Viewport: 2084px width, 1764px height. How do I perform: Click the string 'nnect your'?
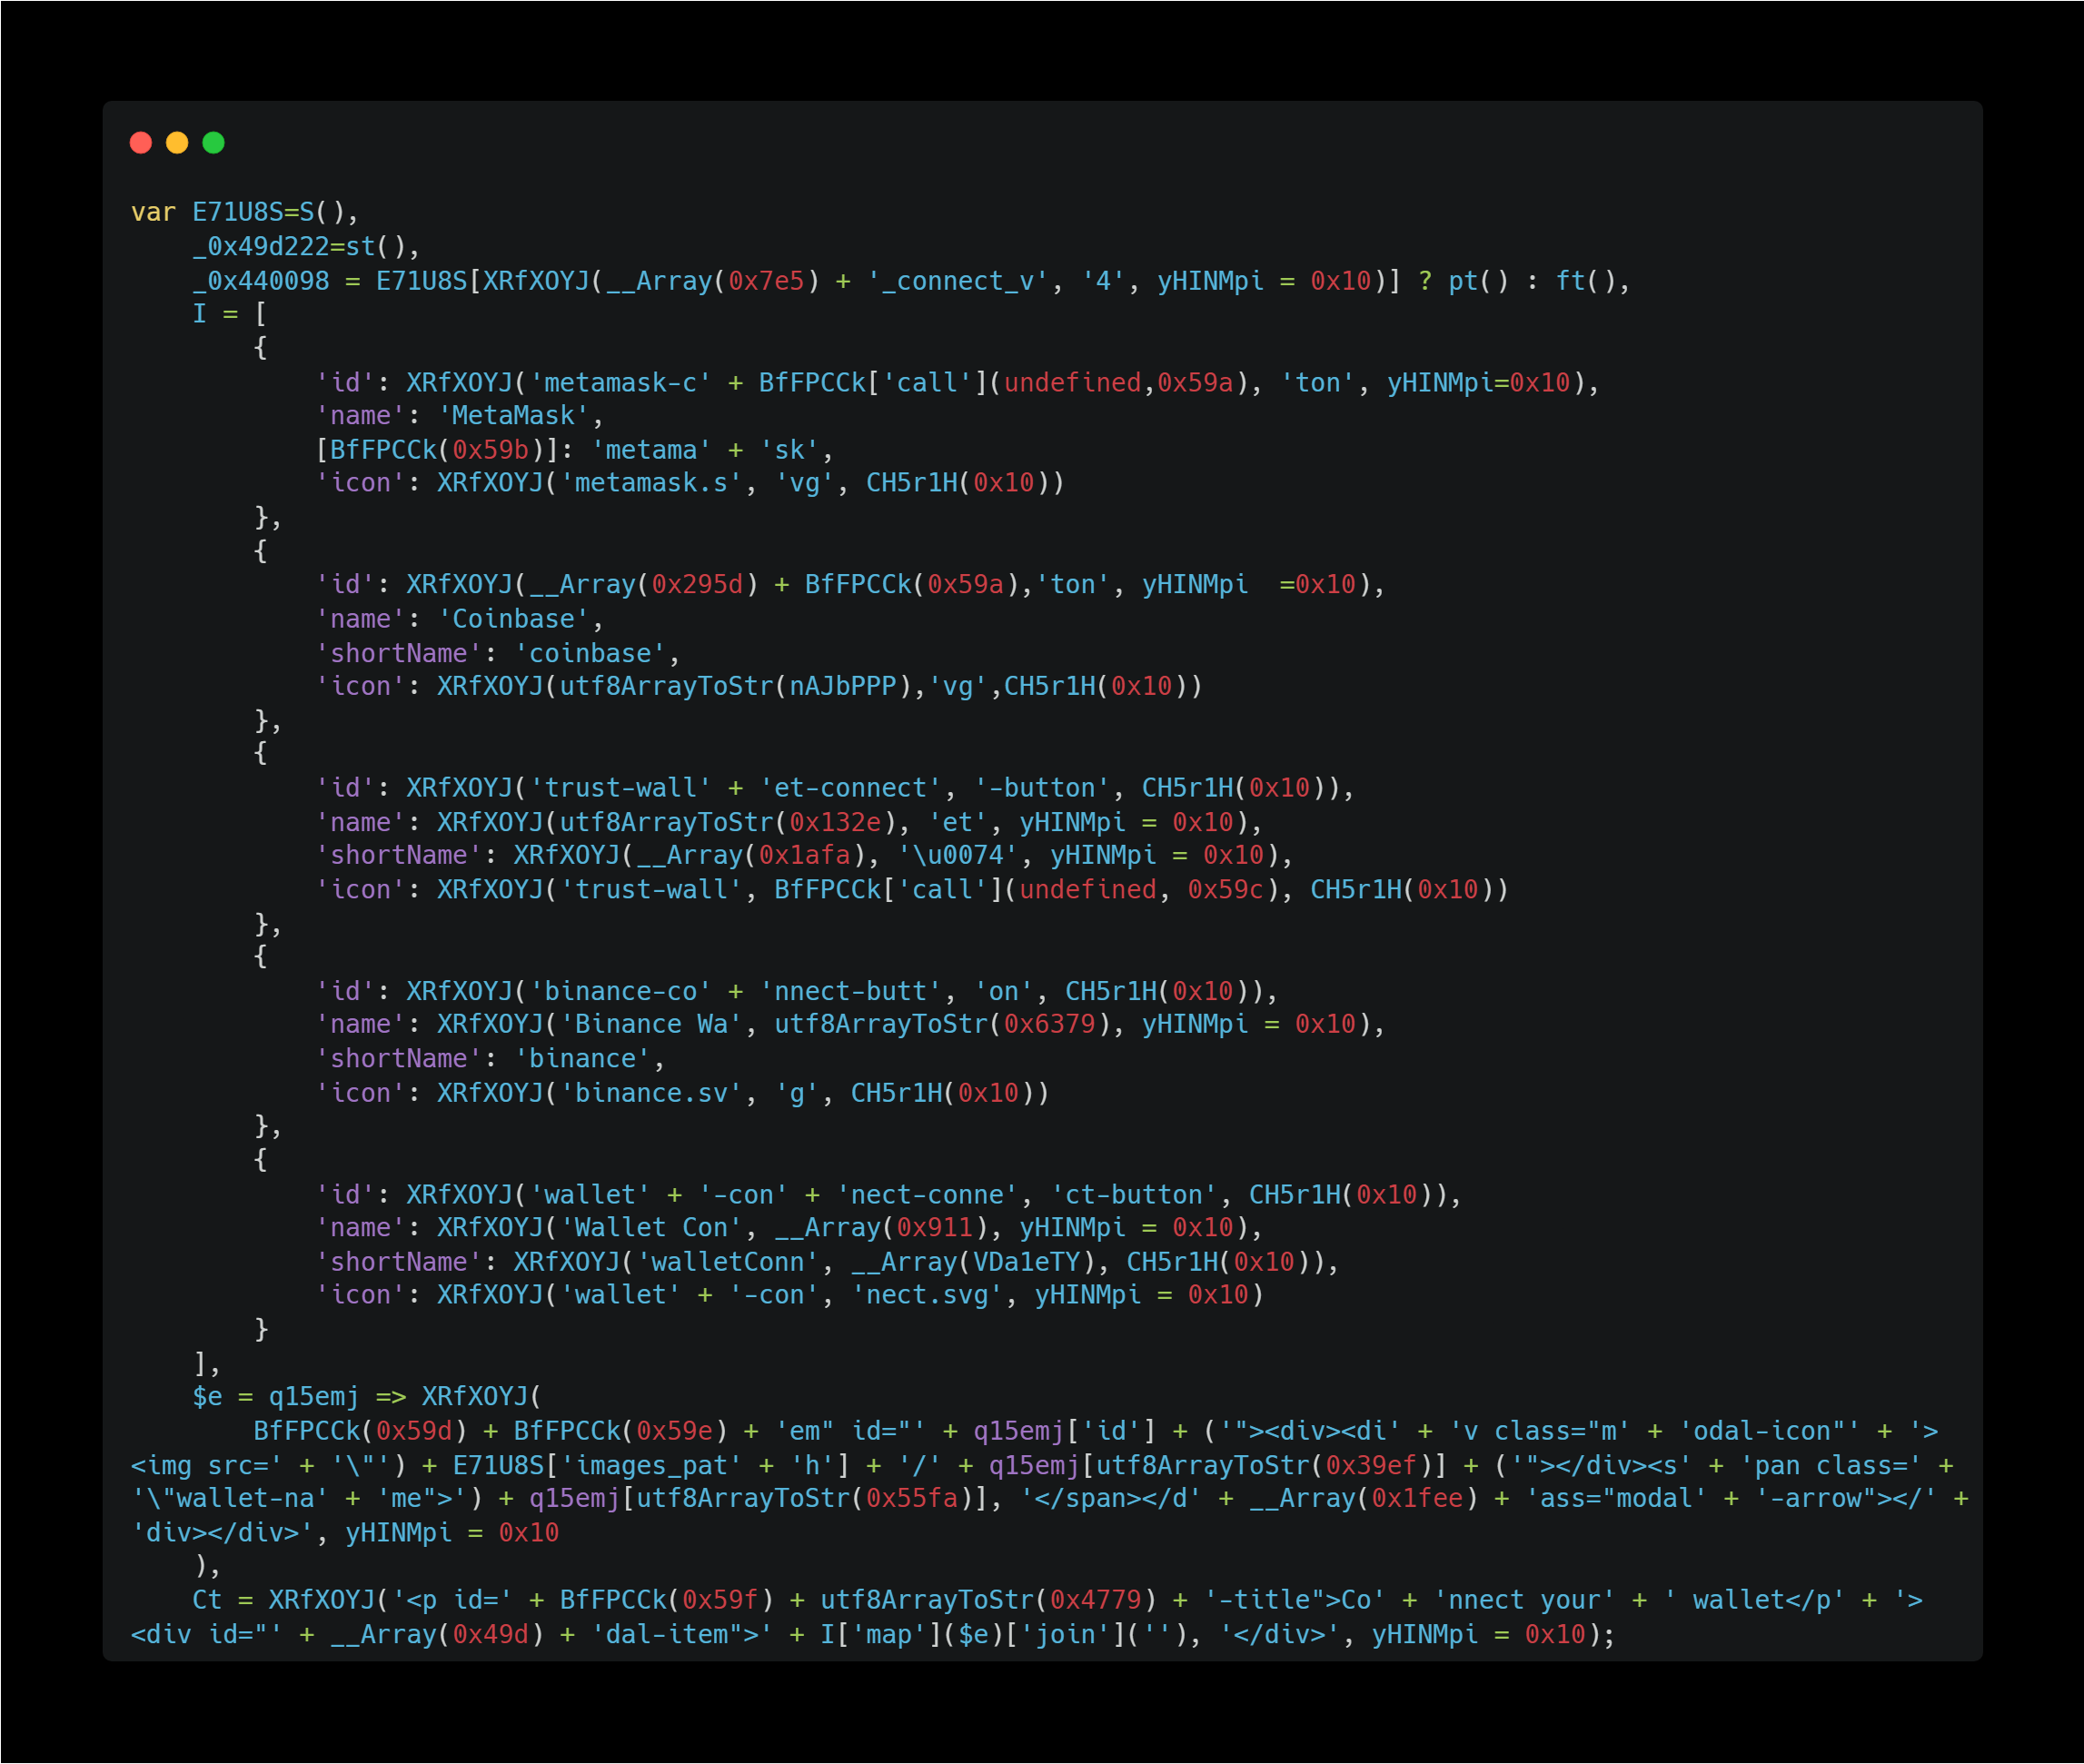[x=1525, y=1600]
